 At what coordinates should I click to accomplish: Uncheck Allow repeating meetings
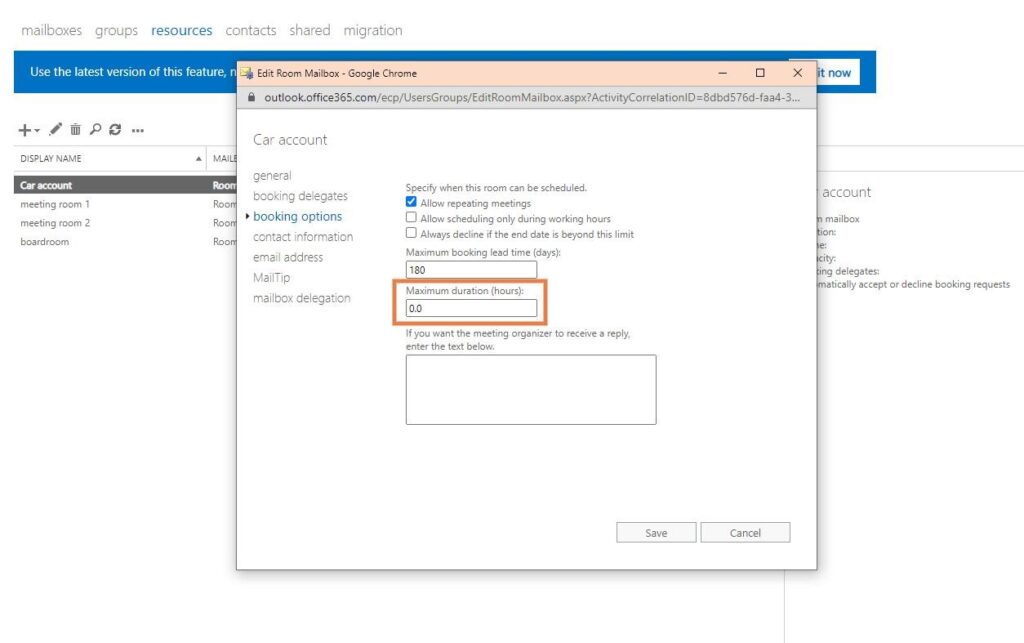click(x=411, y=201)
